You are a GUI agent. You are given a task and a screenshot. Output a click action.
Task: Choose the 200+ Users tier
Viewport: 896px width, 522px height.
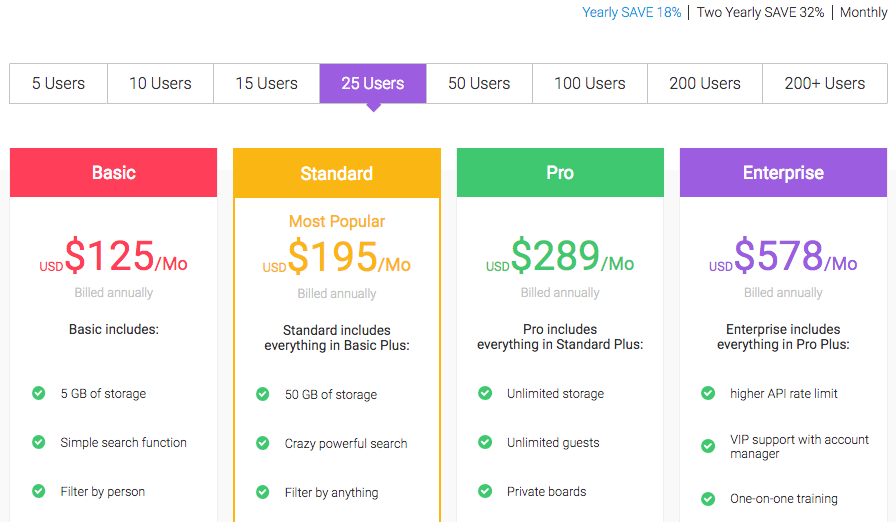click(x=824, y=84)
